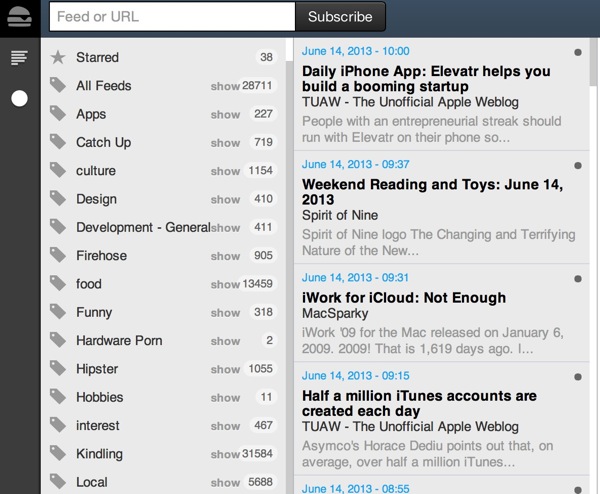This screenshot has width=600, height=494.
Task: Select the Development - General tag
Action: 143,227
